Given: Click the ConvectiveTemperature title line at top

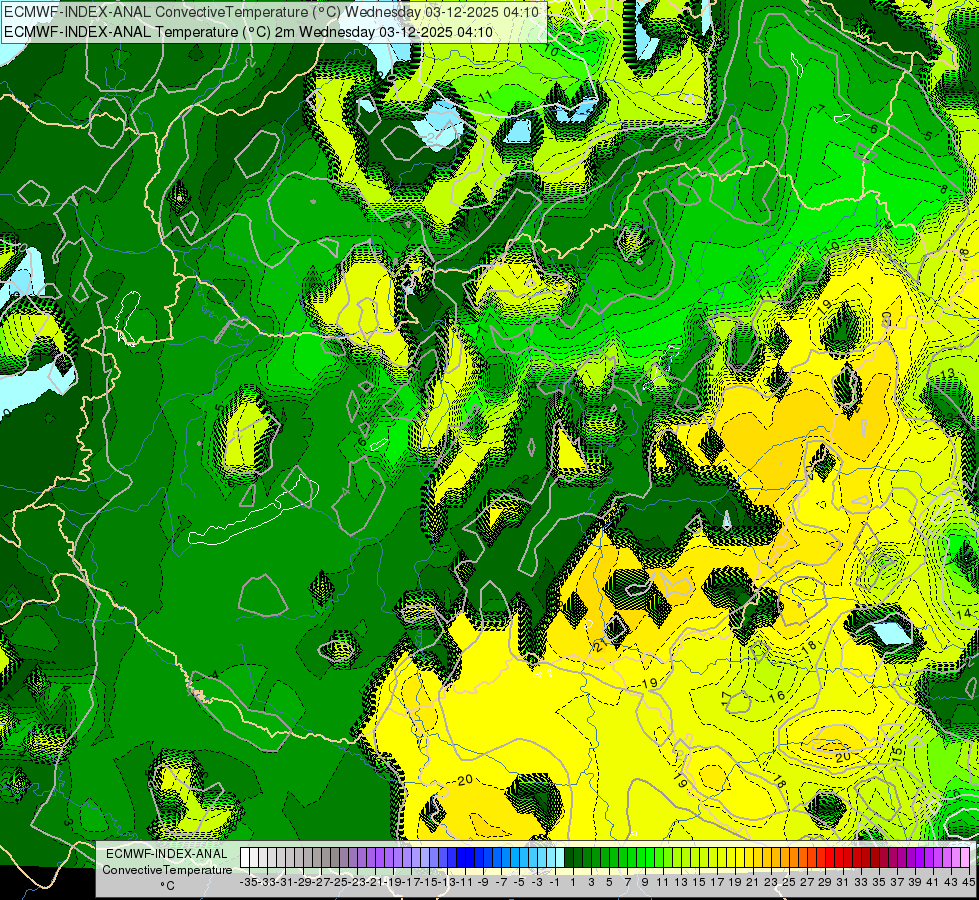Looking at the screenshot, I should [272, 12].
